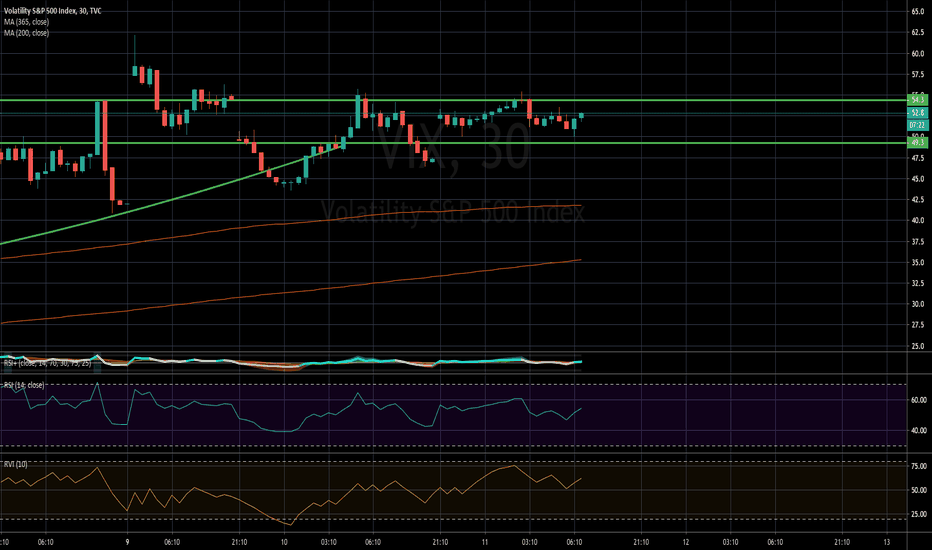Screen dimensions: 932x550
Task: Click 25.0 on the price axis
Action: pyautogui.click(x=918, y=347)
